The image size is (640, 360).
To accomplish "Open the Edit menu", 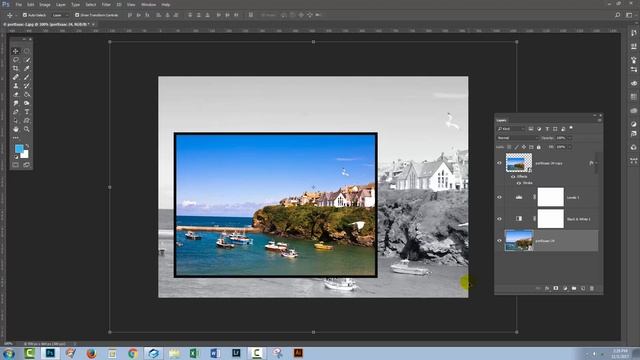I will coord(31,4).
